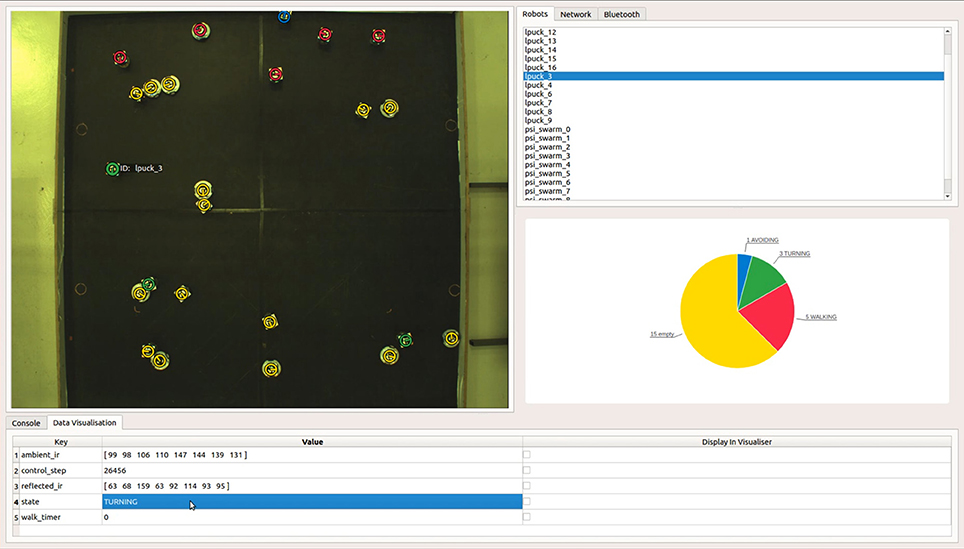Screen dimensions: 964x549
Task: Click the robots list scrollbar up arrow
Action: click(x=947, y=31)
